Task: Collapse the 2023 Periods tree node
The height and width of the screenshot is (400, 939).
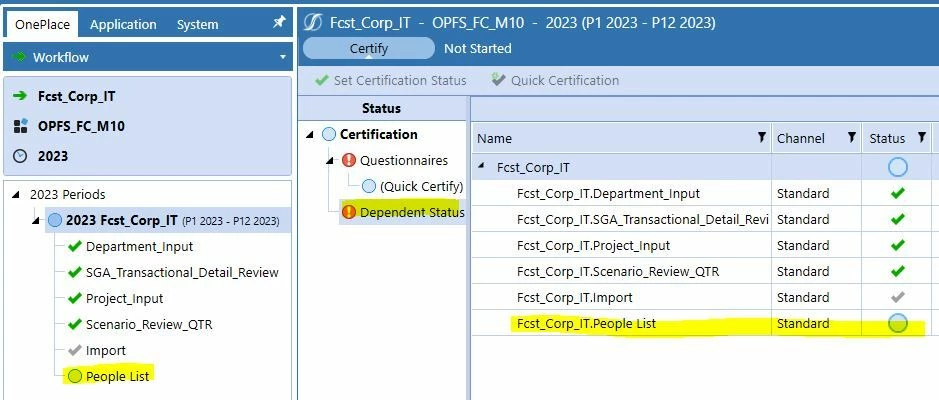Action: [x=16, y=195]
